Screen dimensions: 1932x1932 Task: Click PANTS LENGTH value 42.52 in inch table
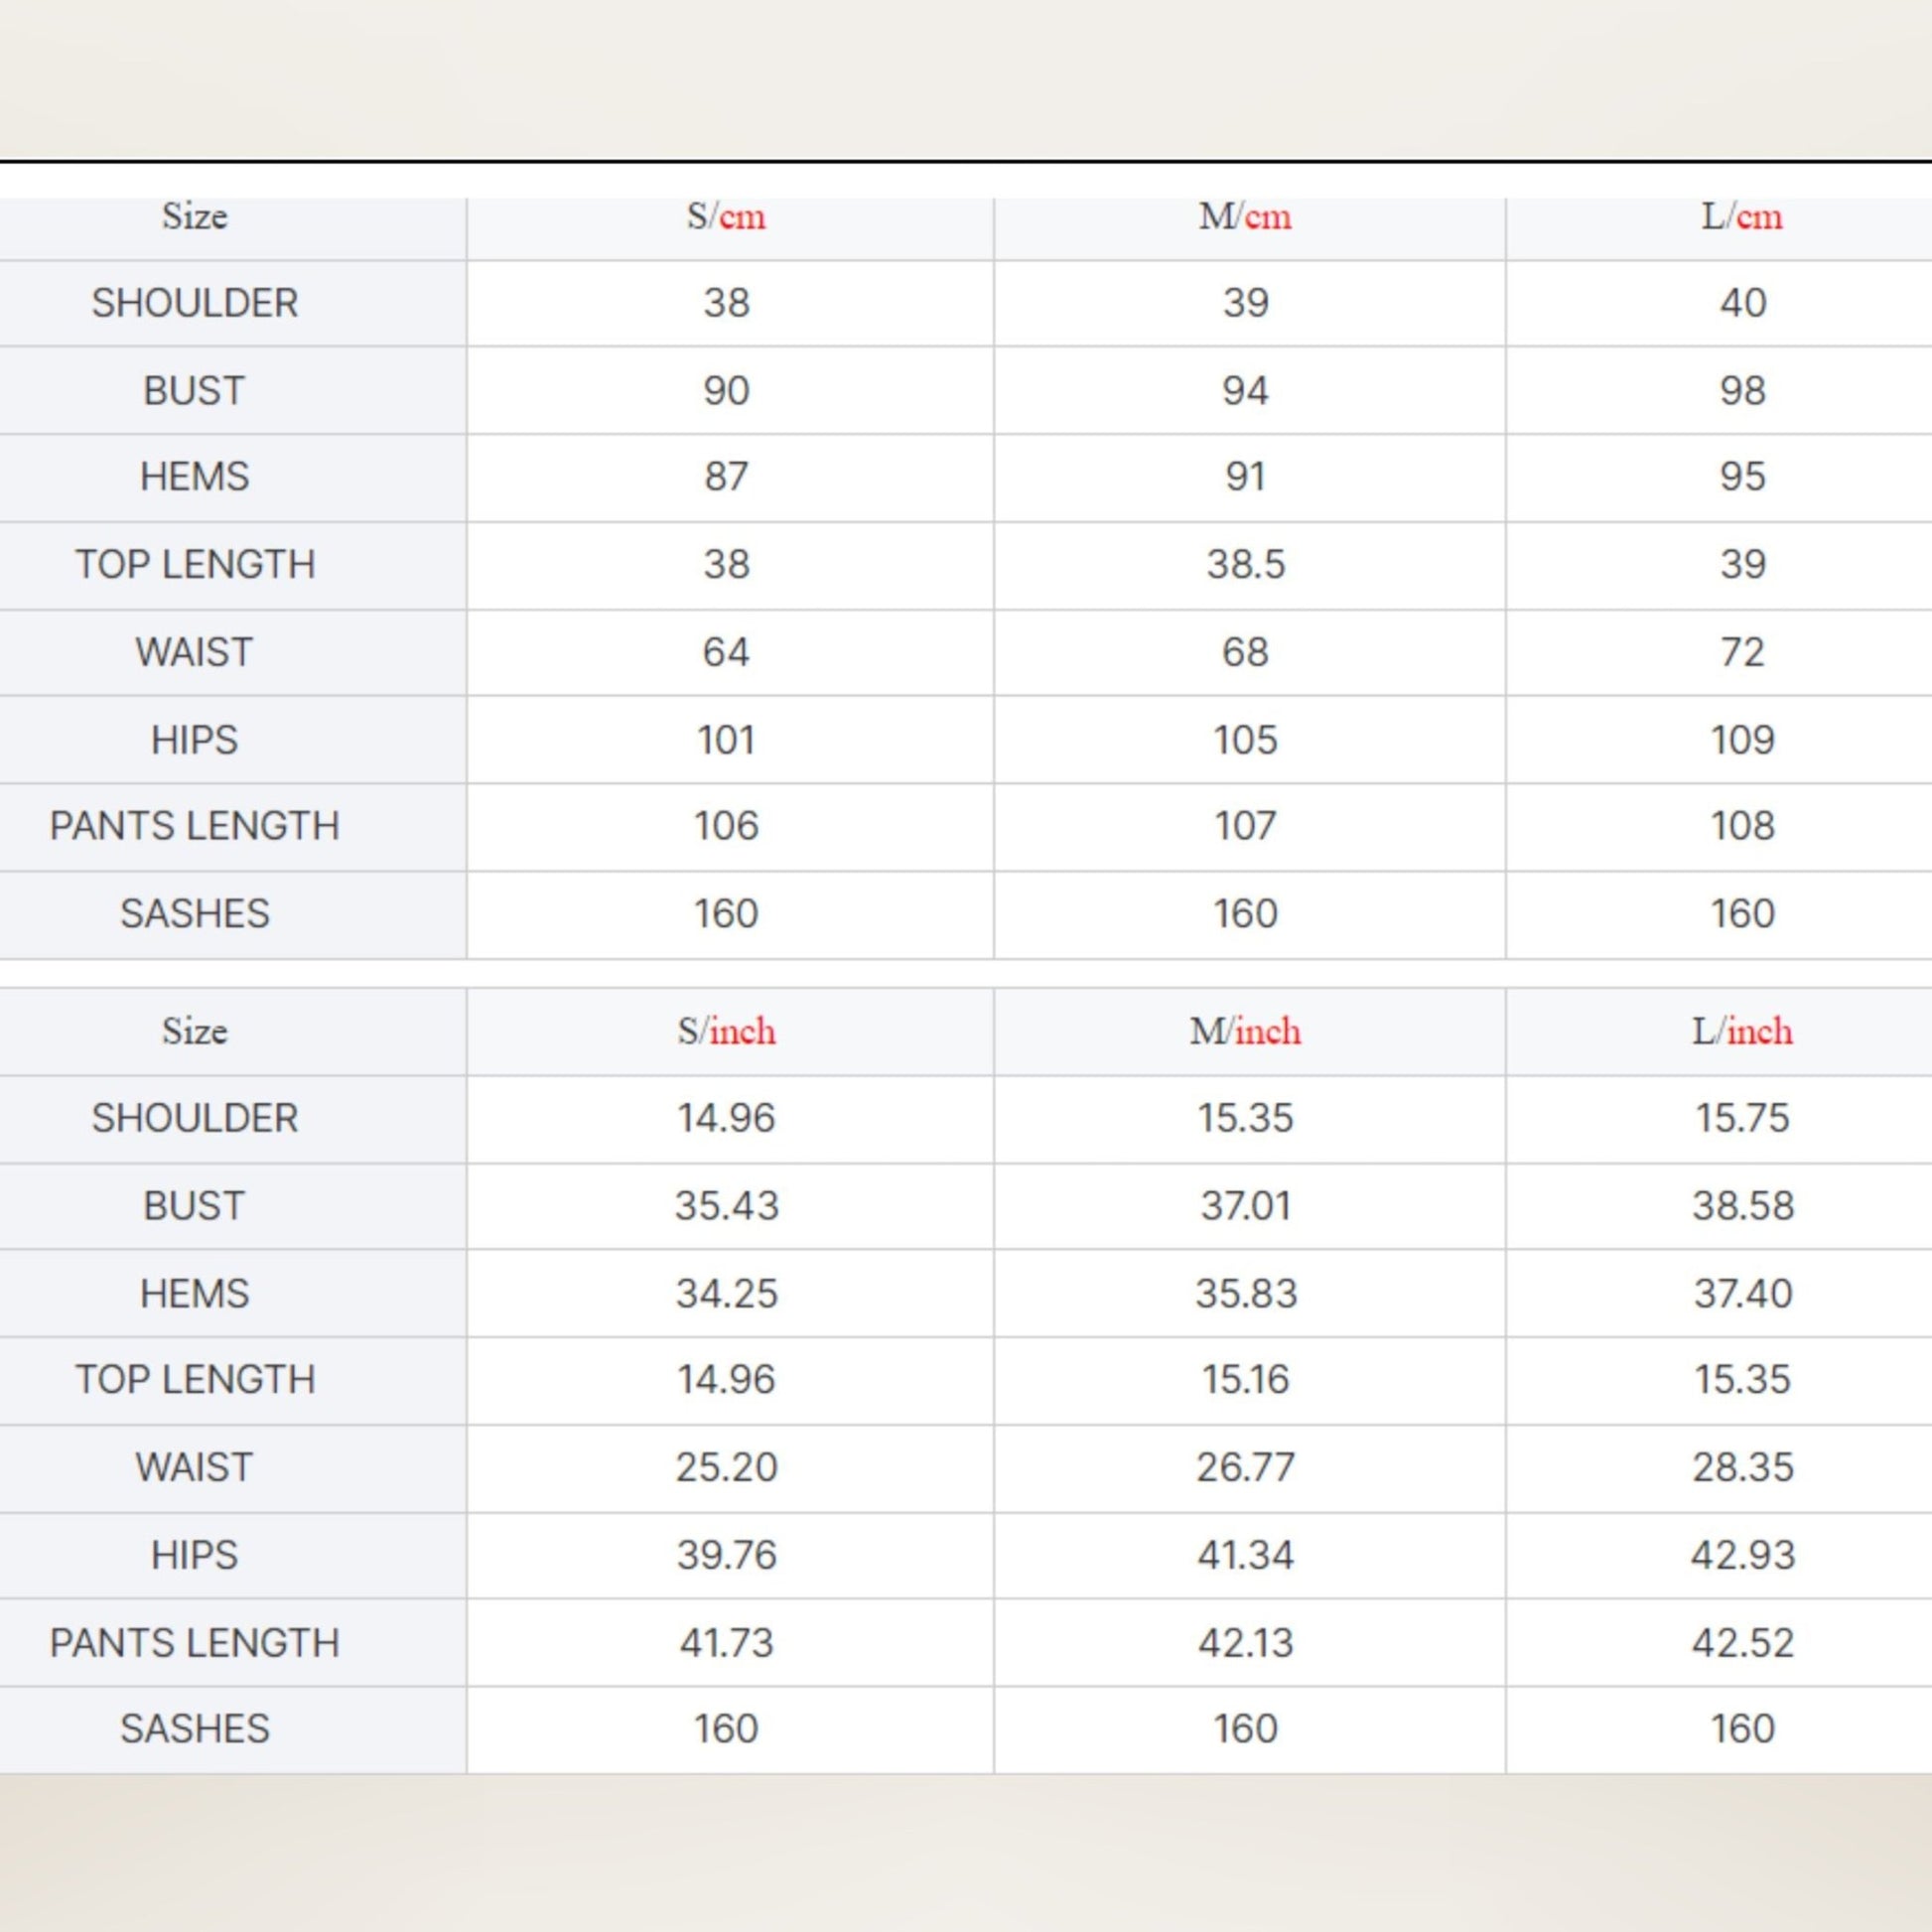(x=1741, y=1641)
